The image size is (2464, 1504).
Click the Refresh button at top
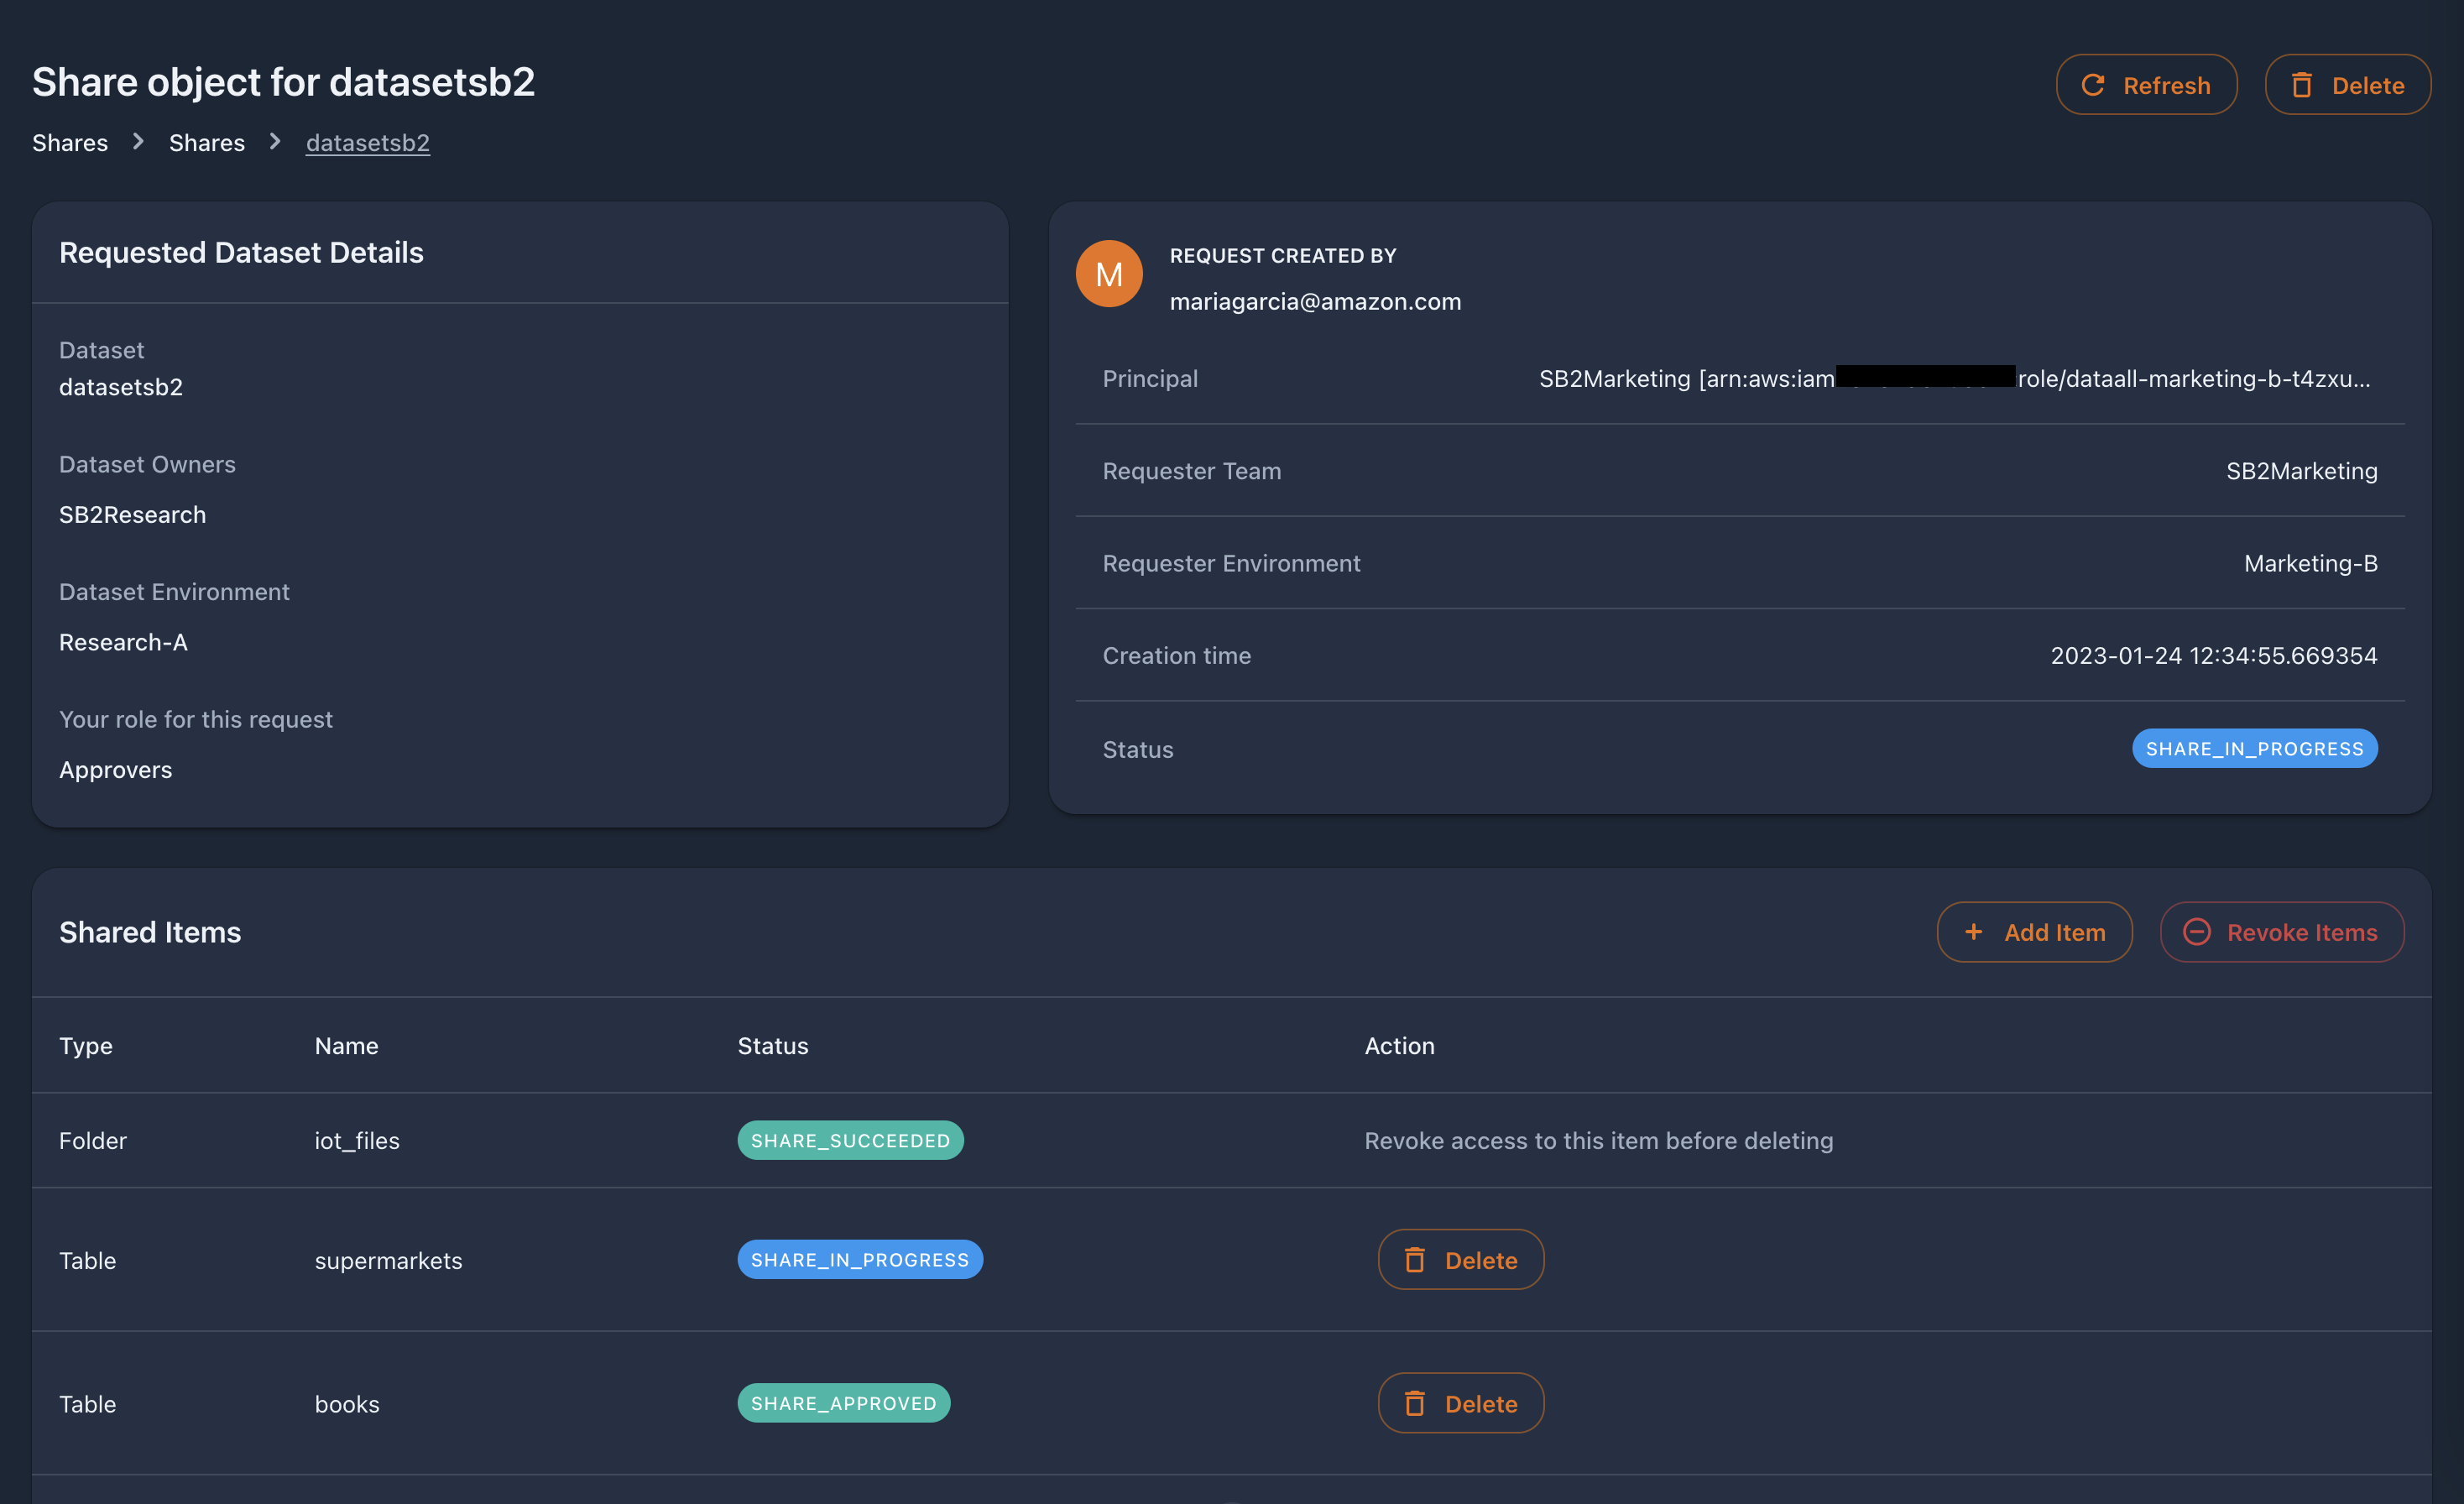[2146, 85]
